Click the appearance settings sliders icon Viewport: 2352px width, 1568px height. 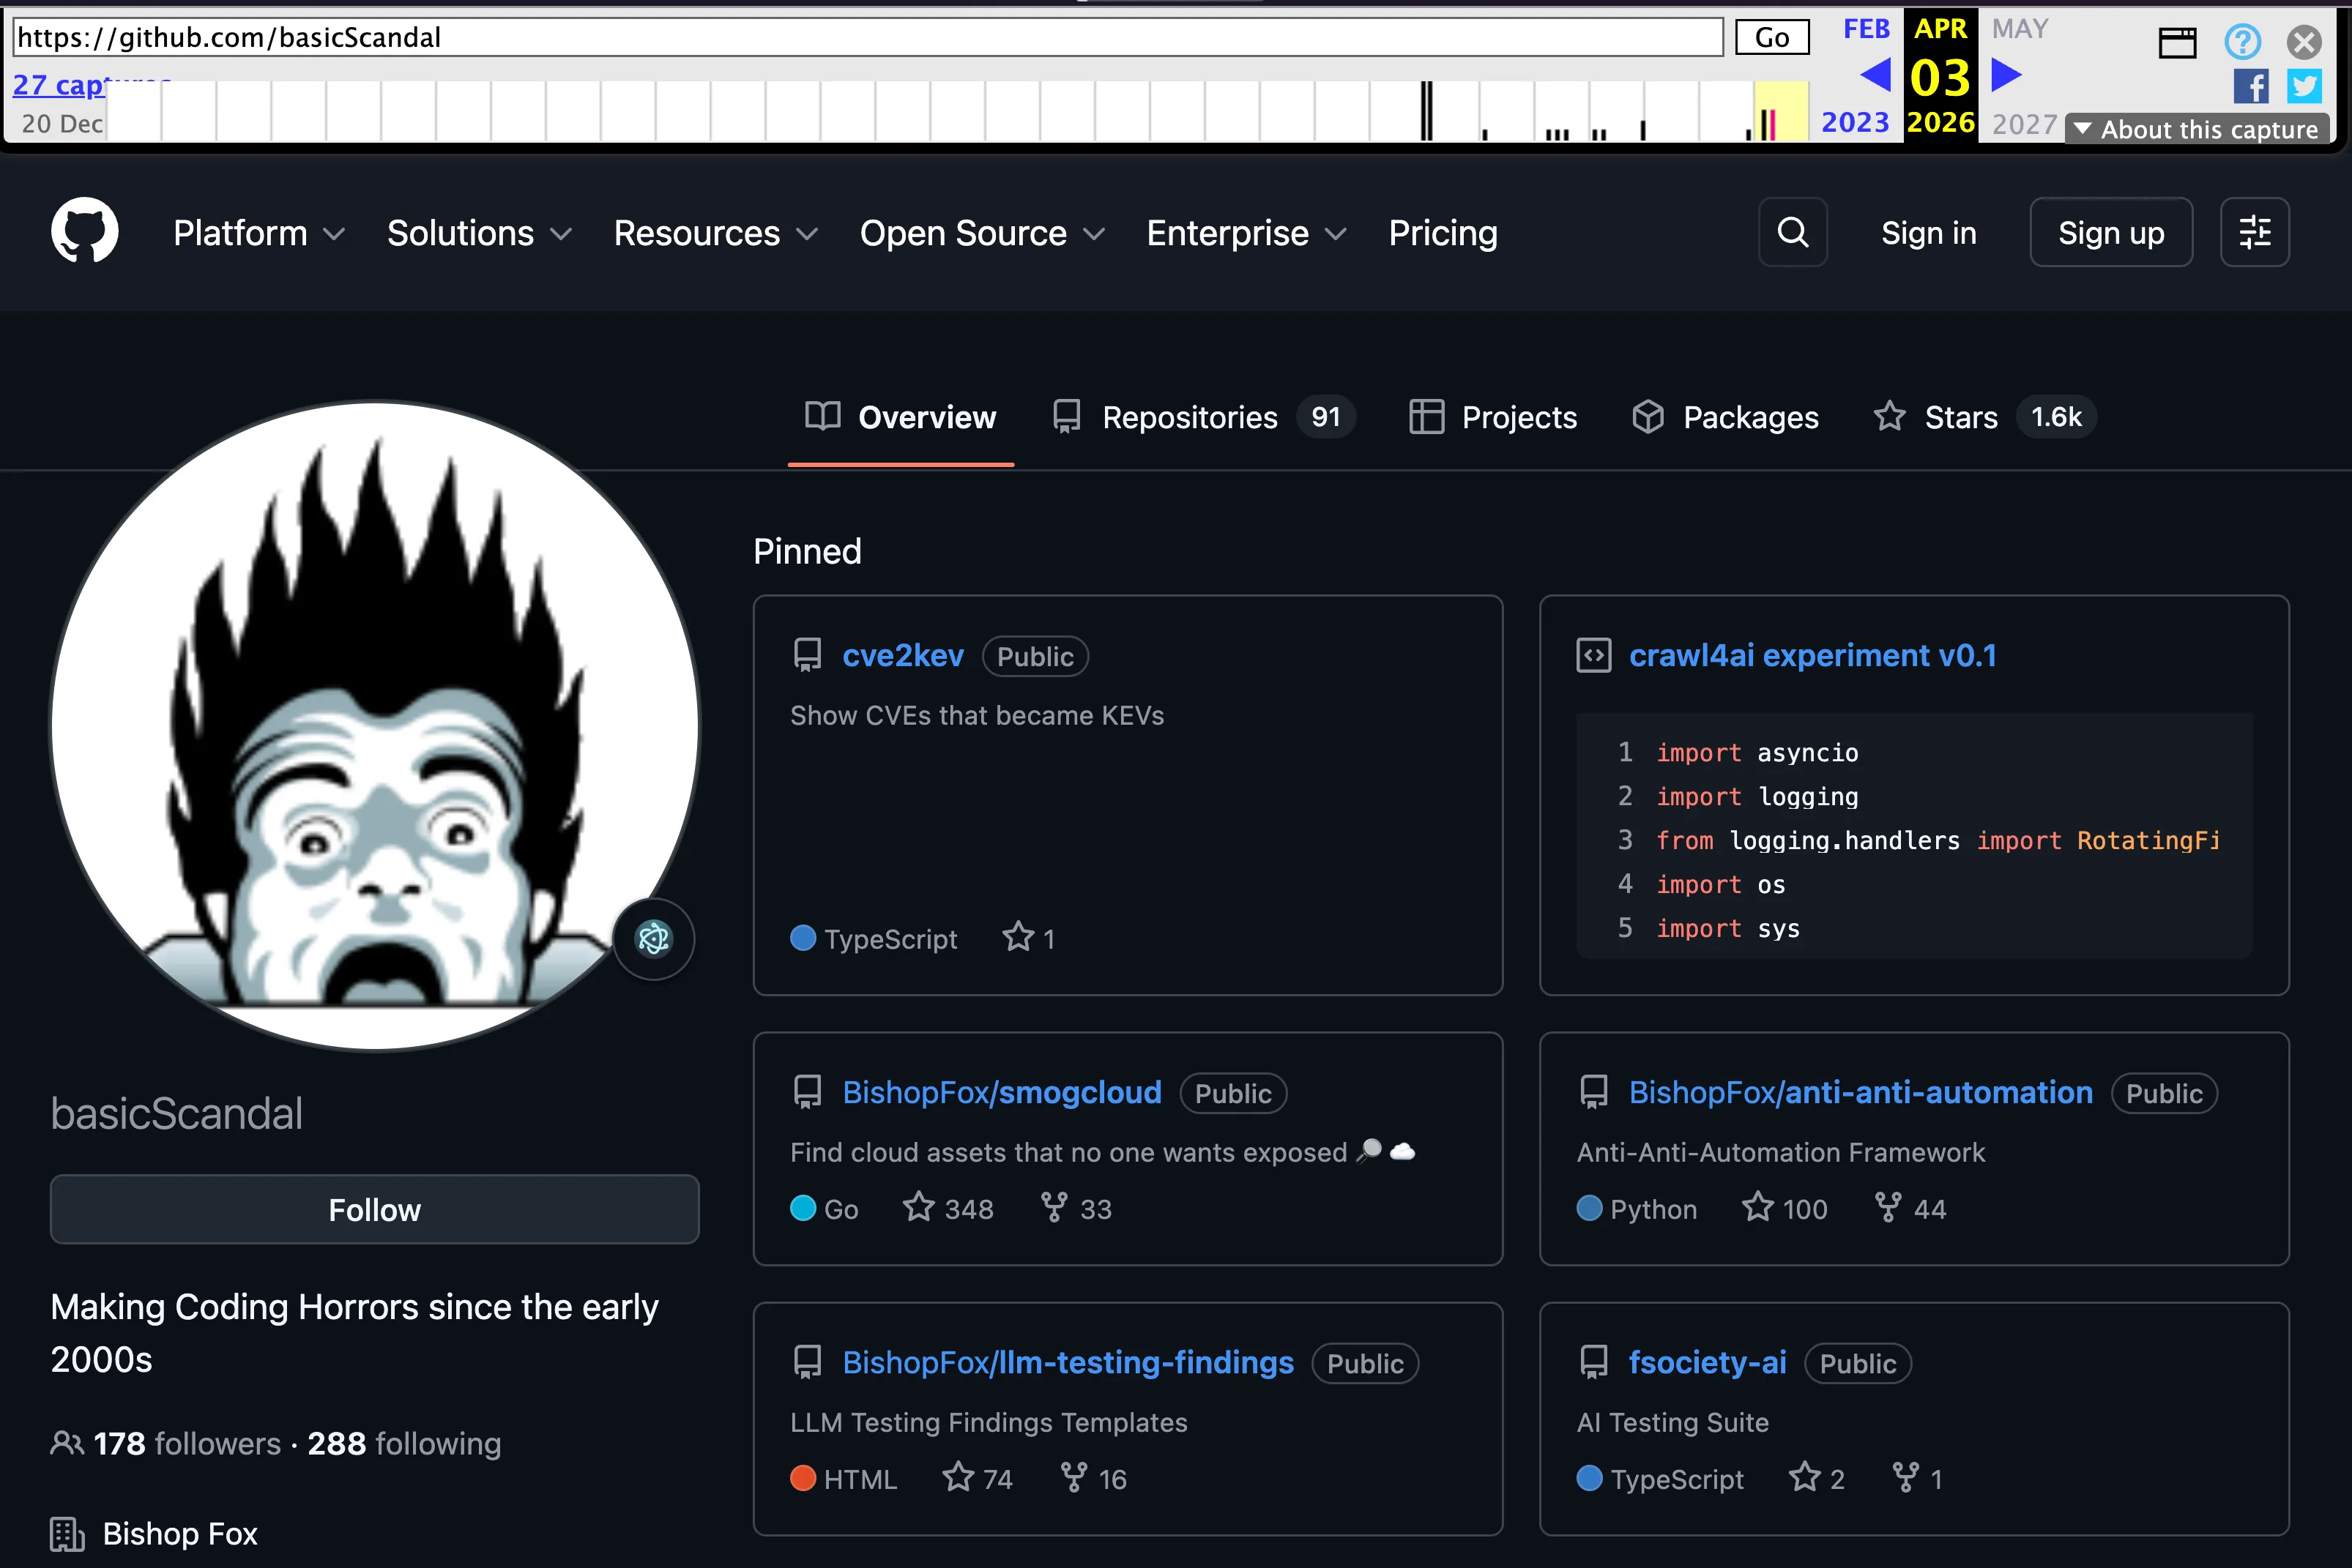tap(2254, 232)
